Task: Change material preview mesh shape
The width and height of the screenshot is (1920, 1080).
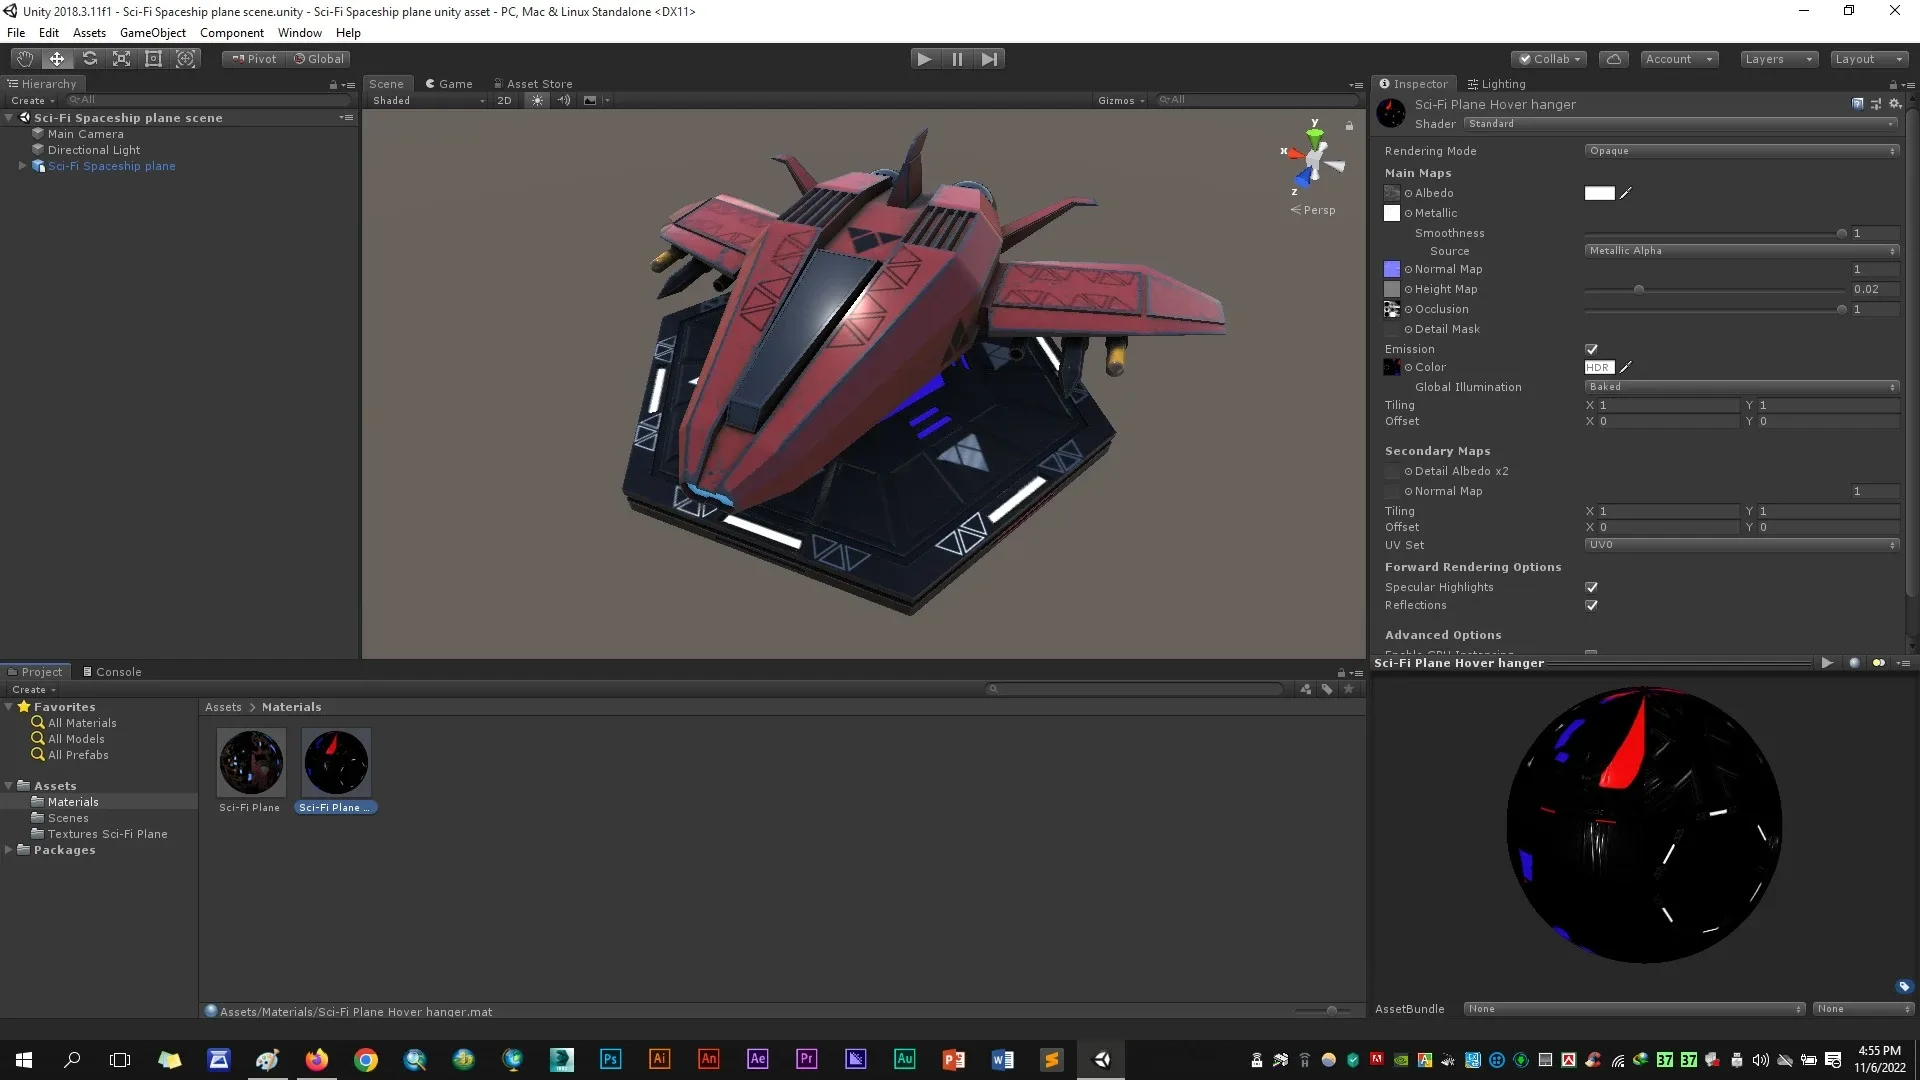Action: (1854, 663)
